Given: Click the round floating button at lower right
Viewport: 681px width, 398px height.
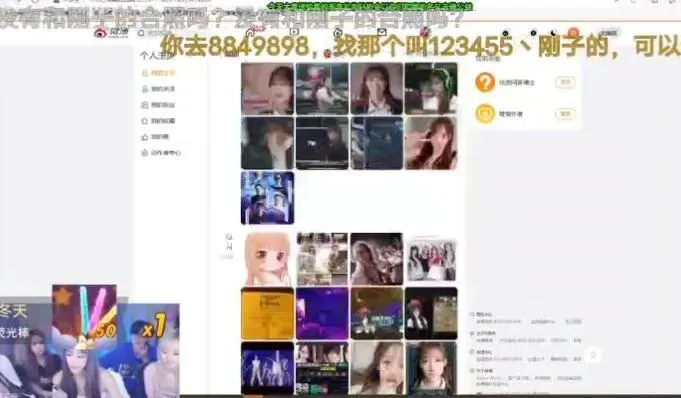Looking at the screenshot, I should pos(593,356).
